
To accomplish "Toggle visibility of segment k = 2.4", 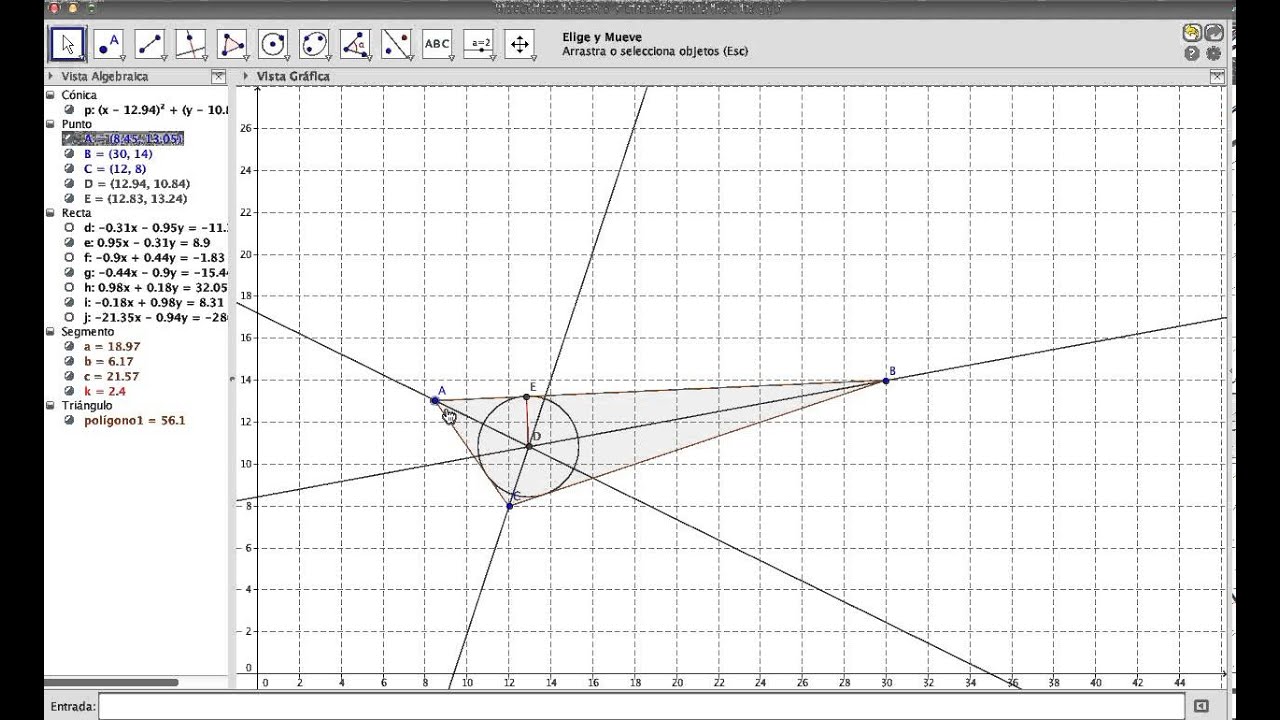I will click(x=69, y=391).
